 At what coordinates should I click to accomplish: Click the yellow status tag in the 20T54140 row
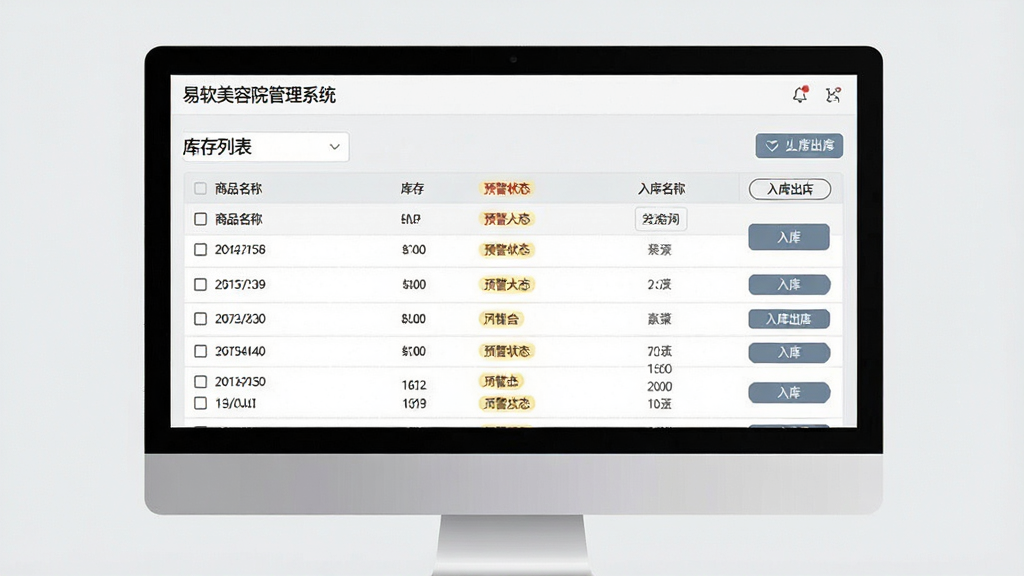point(507,351)
